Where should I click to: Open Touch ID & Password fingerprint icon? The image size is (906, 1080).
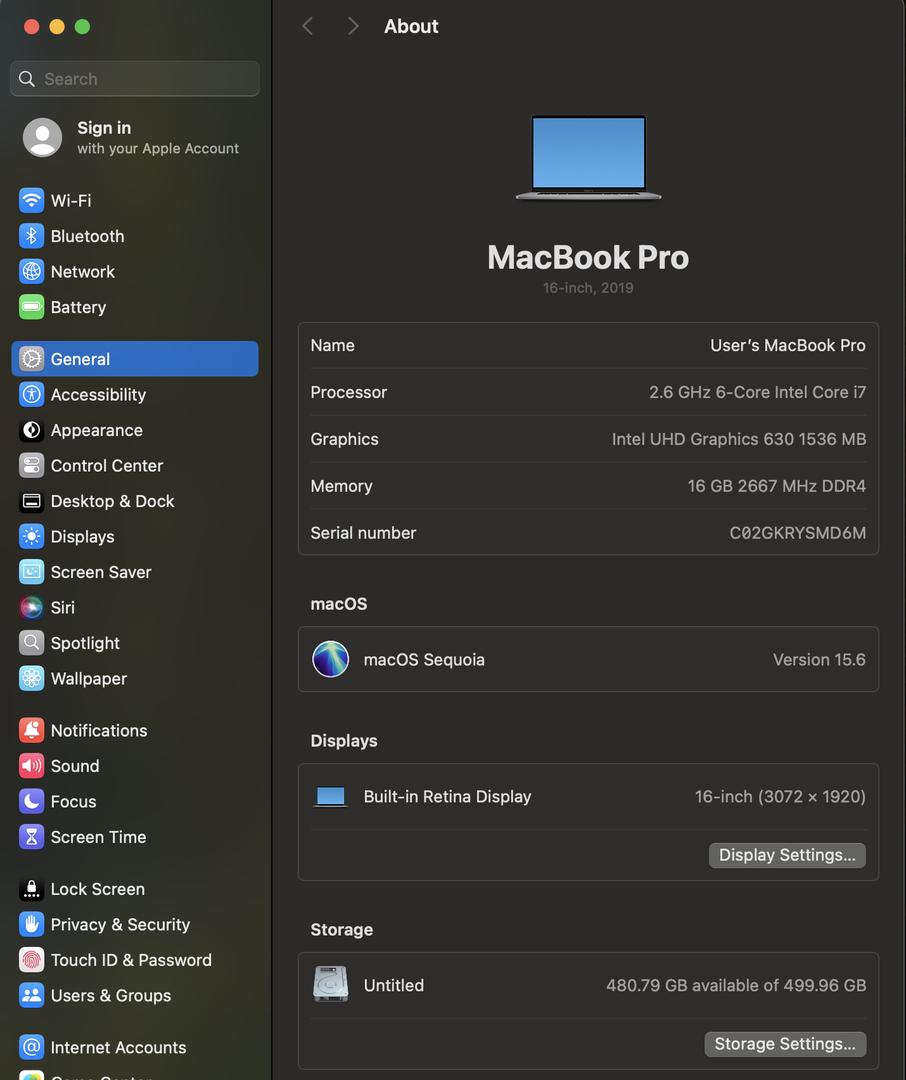tap(31, 960)
